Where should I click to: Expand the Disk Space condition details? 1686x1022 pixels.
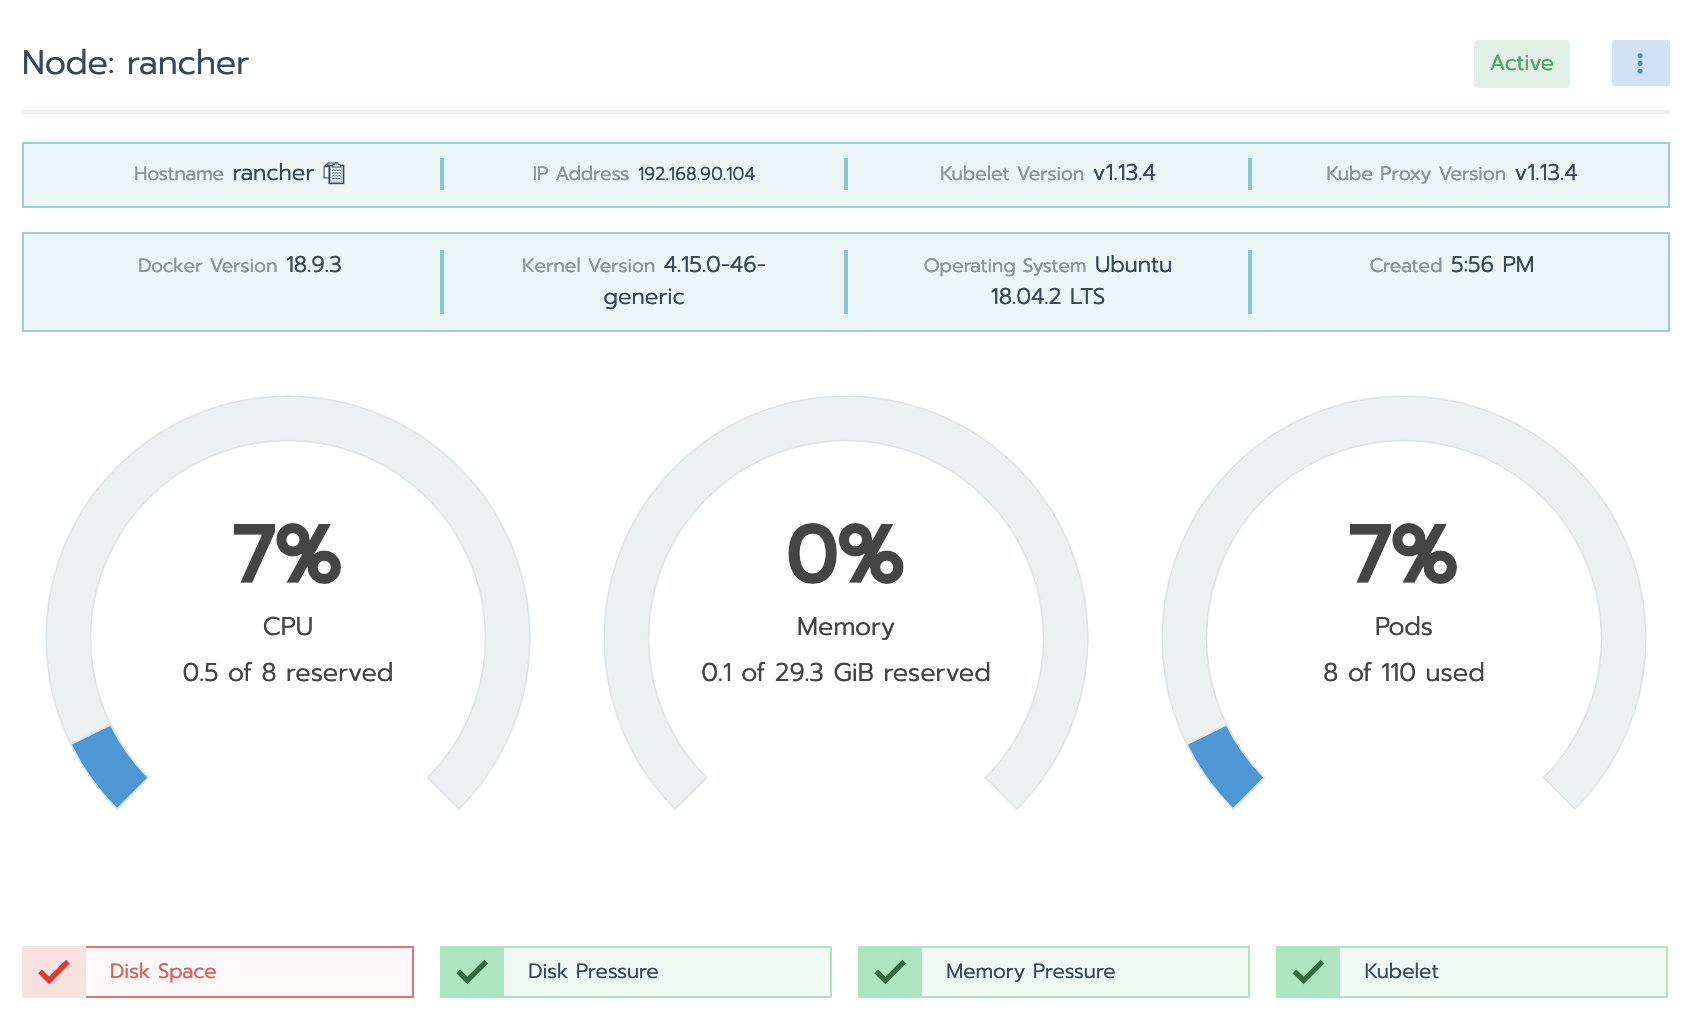(248, 970)
